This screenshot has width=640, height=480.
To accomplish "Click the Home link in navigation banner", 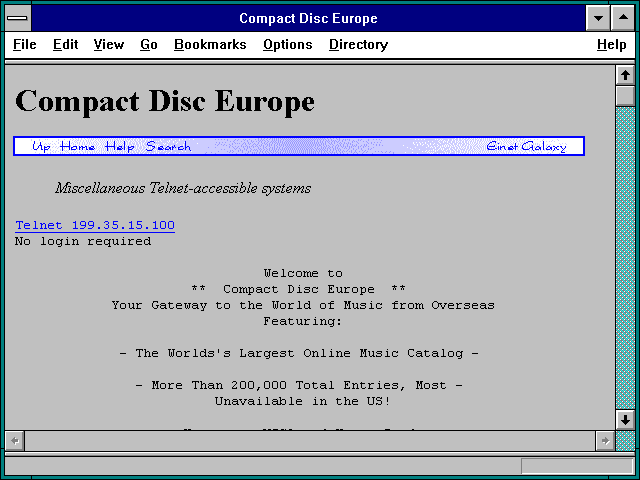I will tap(78, 146).
